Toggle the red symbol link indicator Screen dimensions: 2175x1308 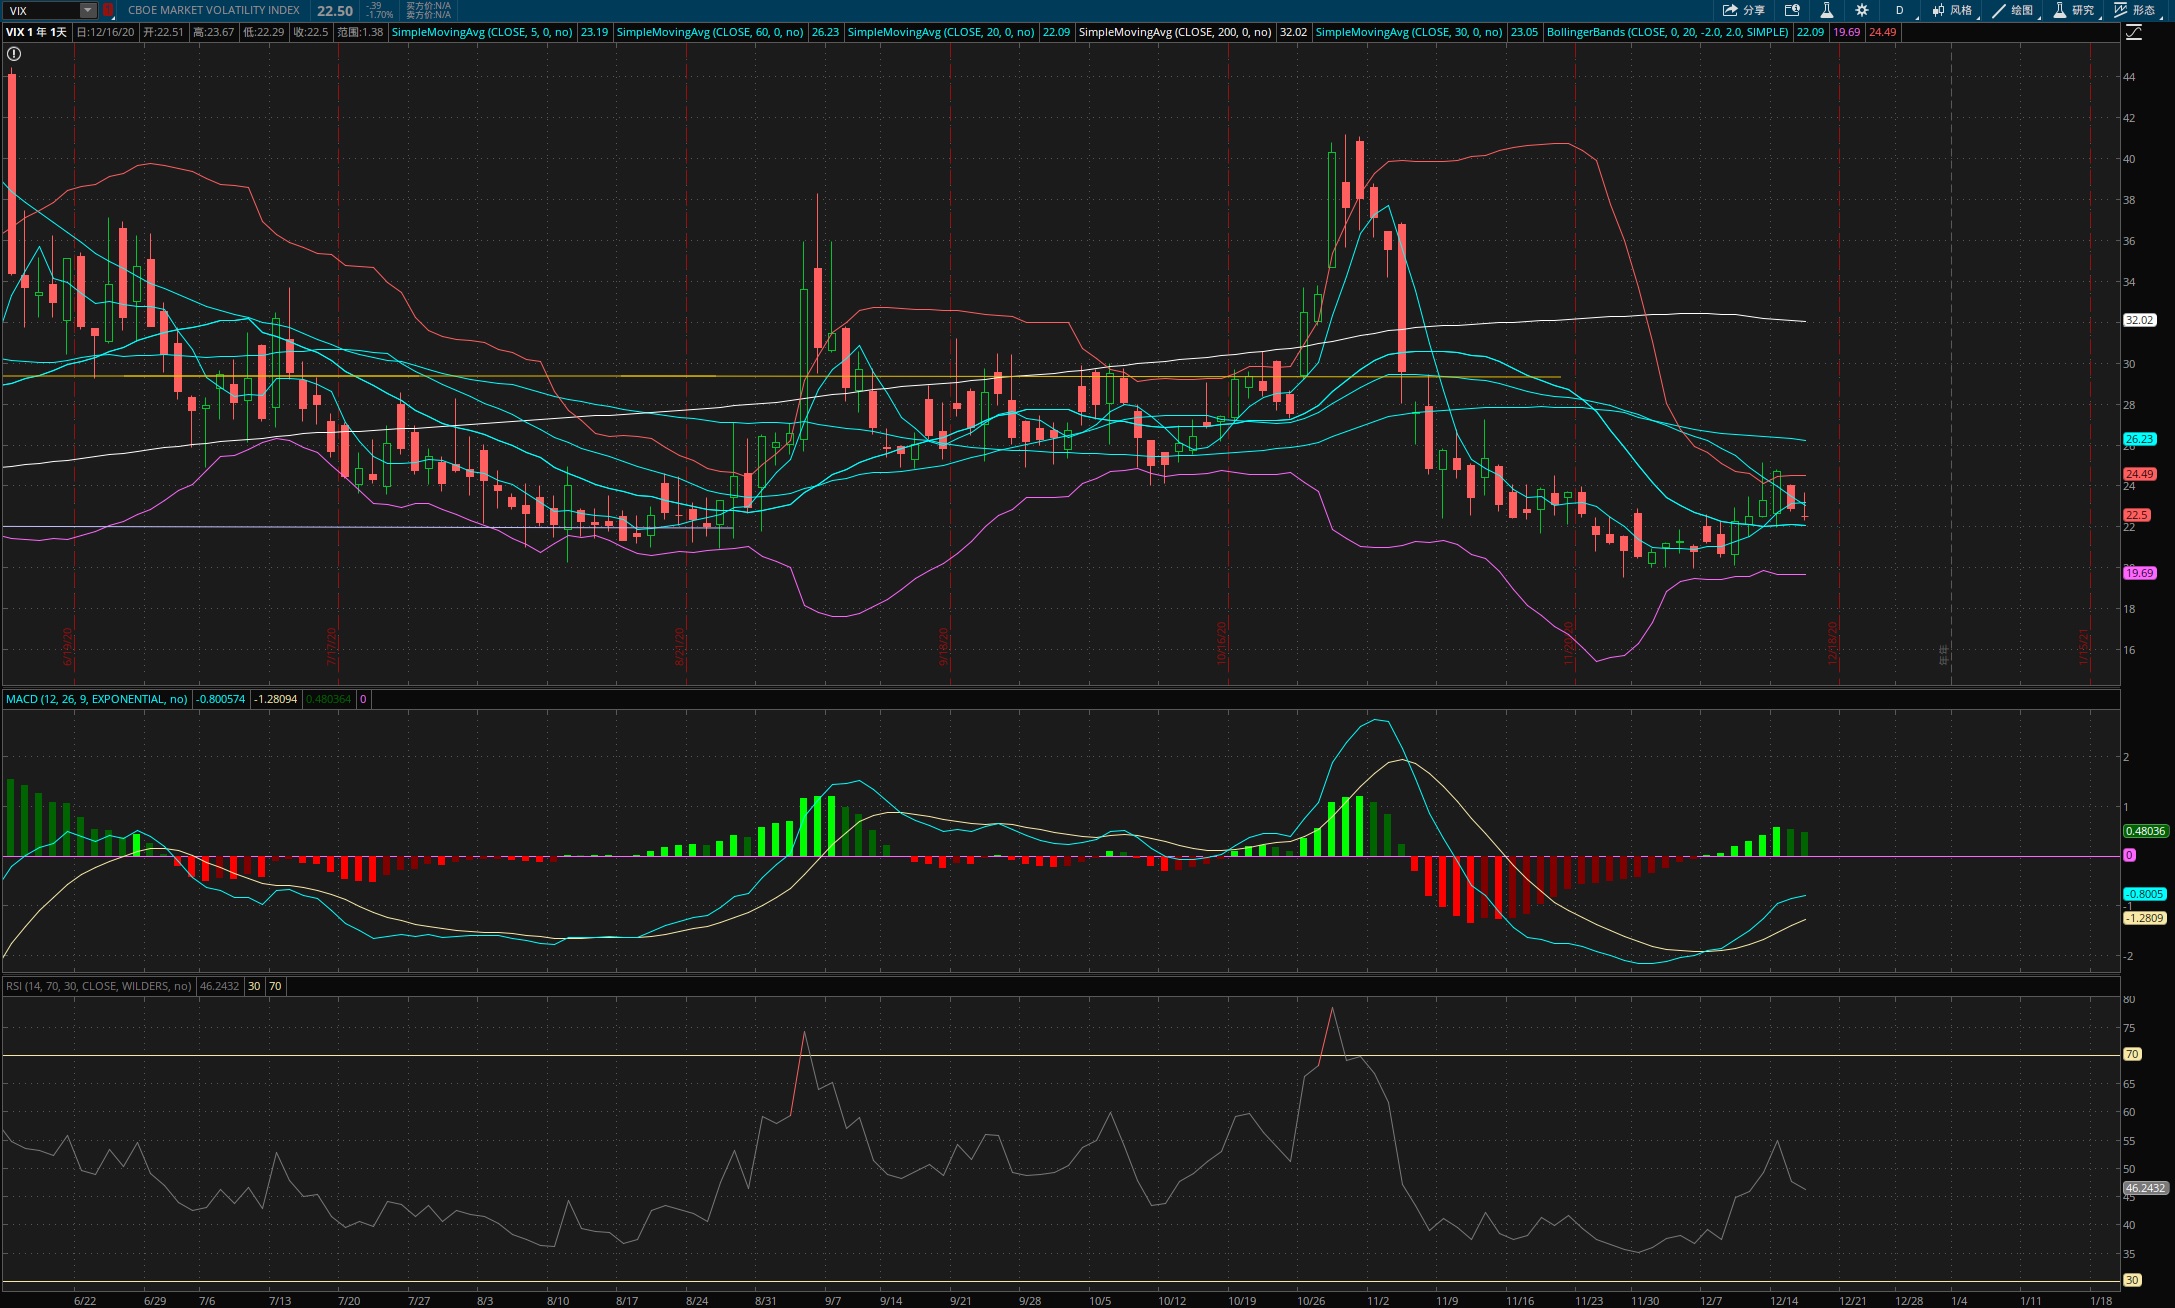click(107, 10)
